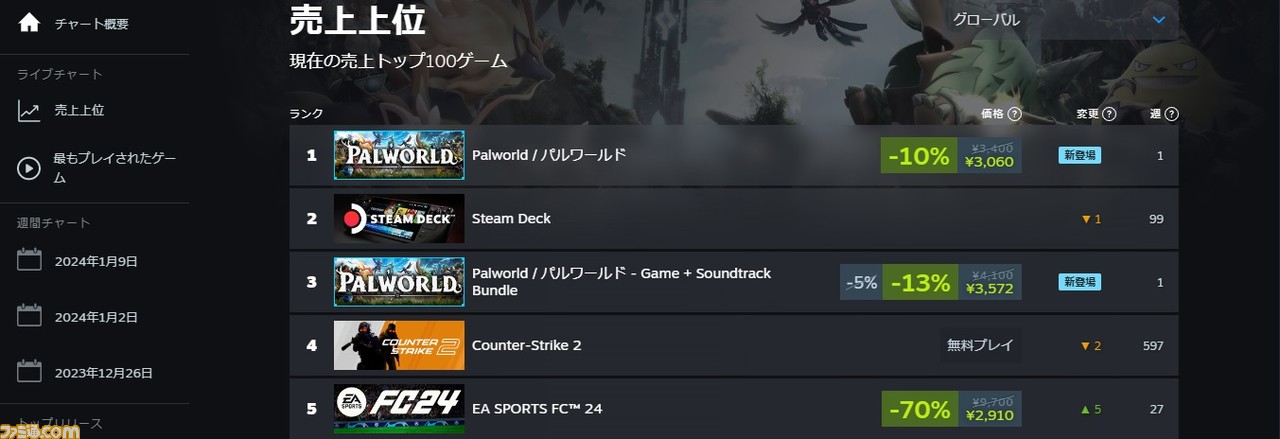Click the EA SPORTS FC 24 thumbnail
This screenshot has height=439, width=1280.
point(399,409)
